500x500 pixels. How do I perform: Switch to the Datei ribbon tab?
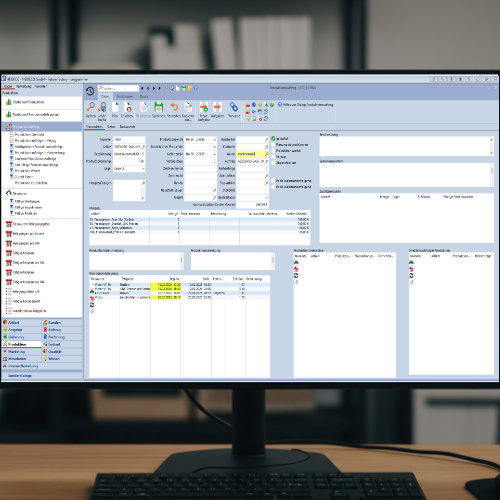(105, 96)
